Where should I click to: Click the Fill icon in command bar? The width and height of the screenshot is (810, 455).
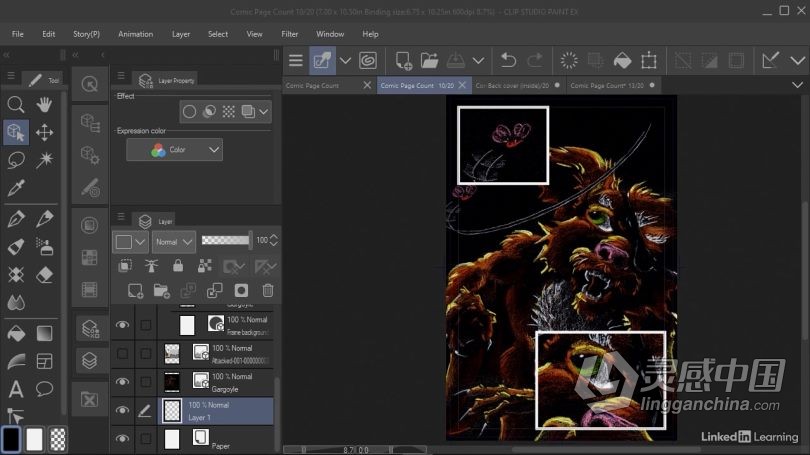(x=622, y=61)
